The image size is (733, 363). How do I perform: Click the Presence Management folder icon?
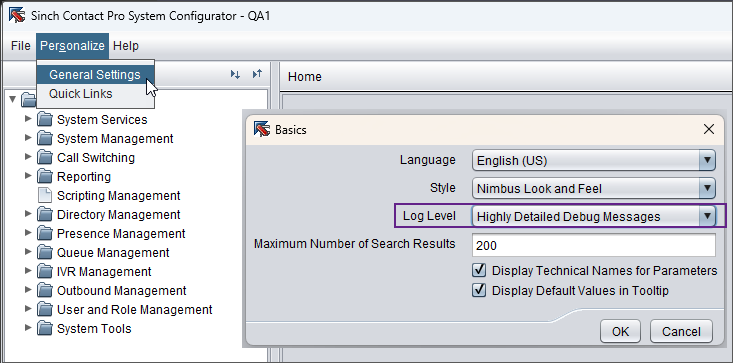44,234
